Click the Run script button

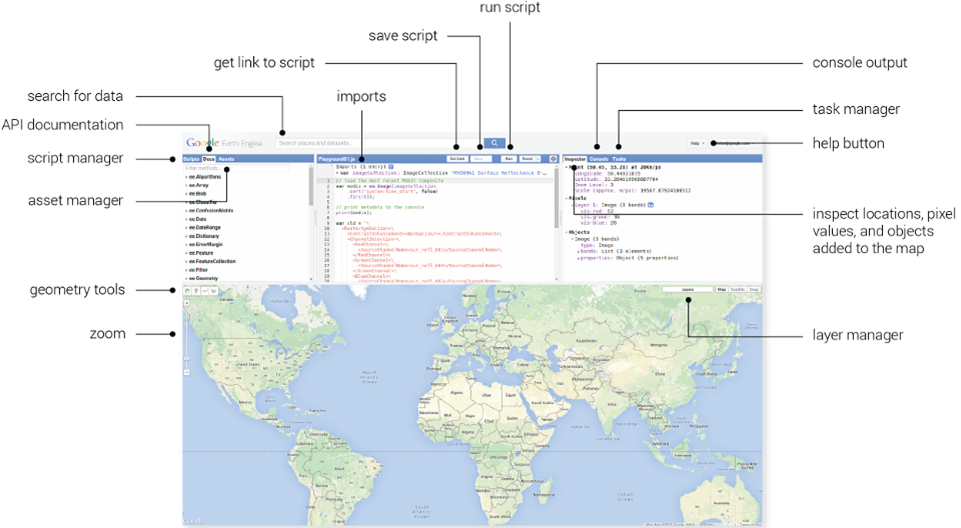[x=509, y=159]
